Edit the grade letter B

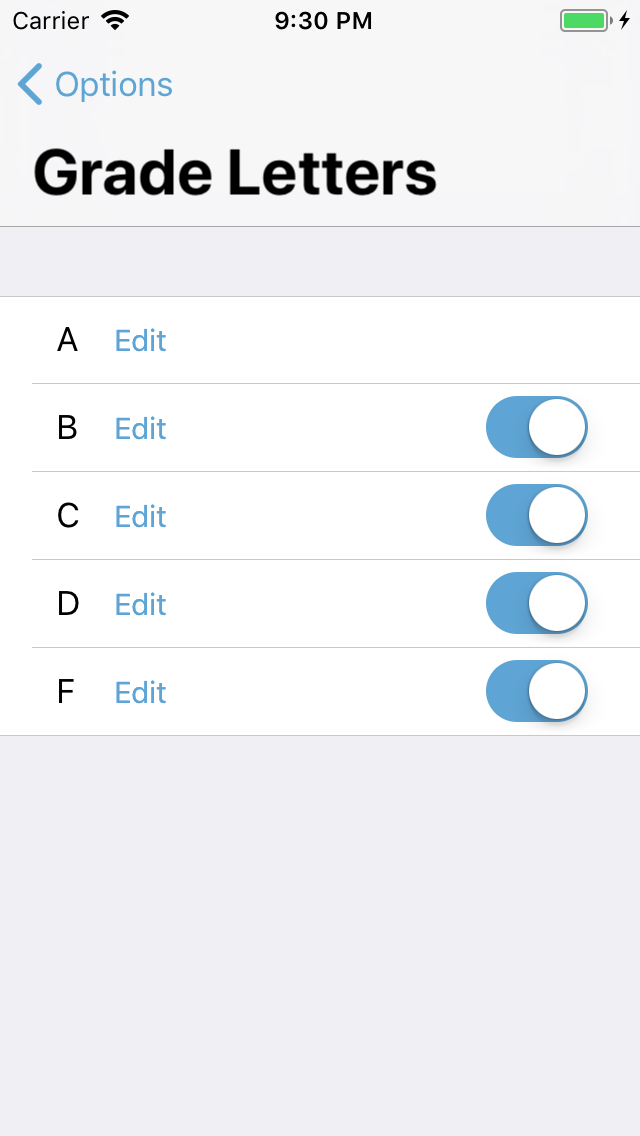[x=139, y=428]
